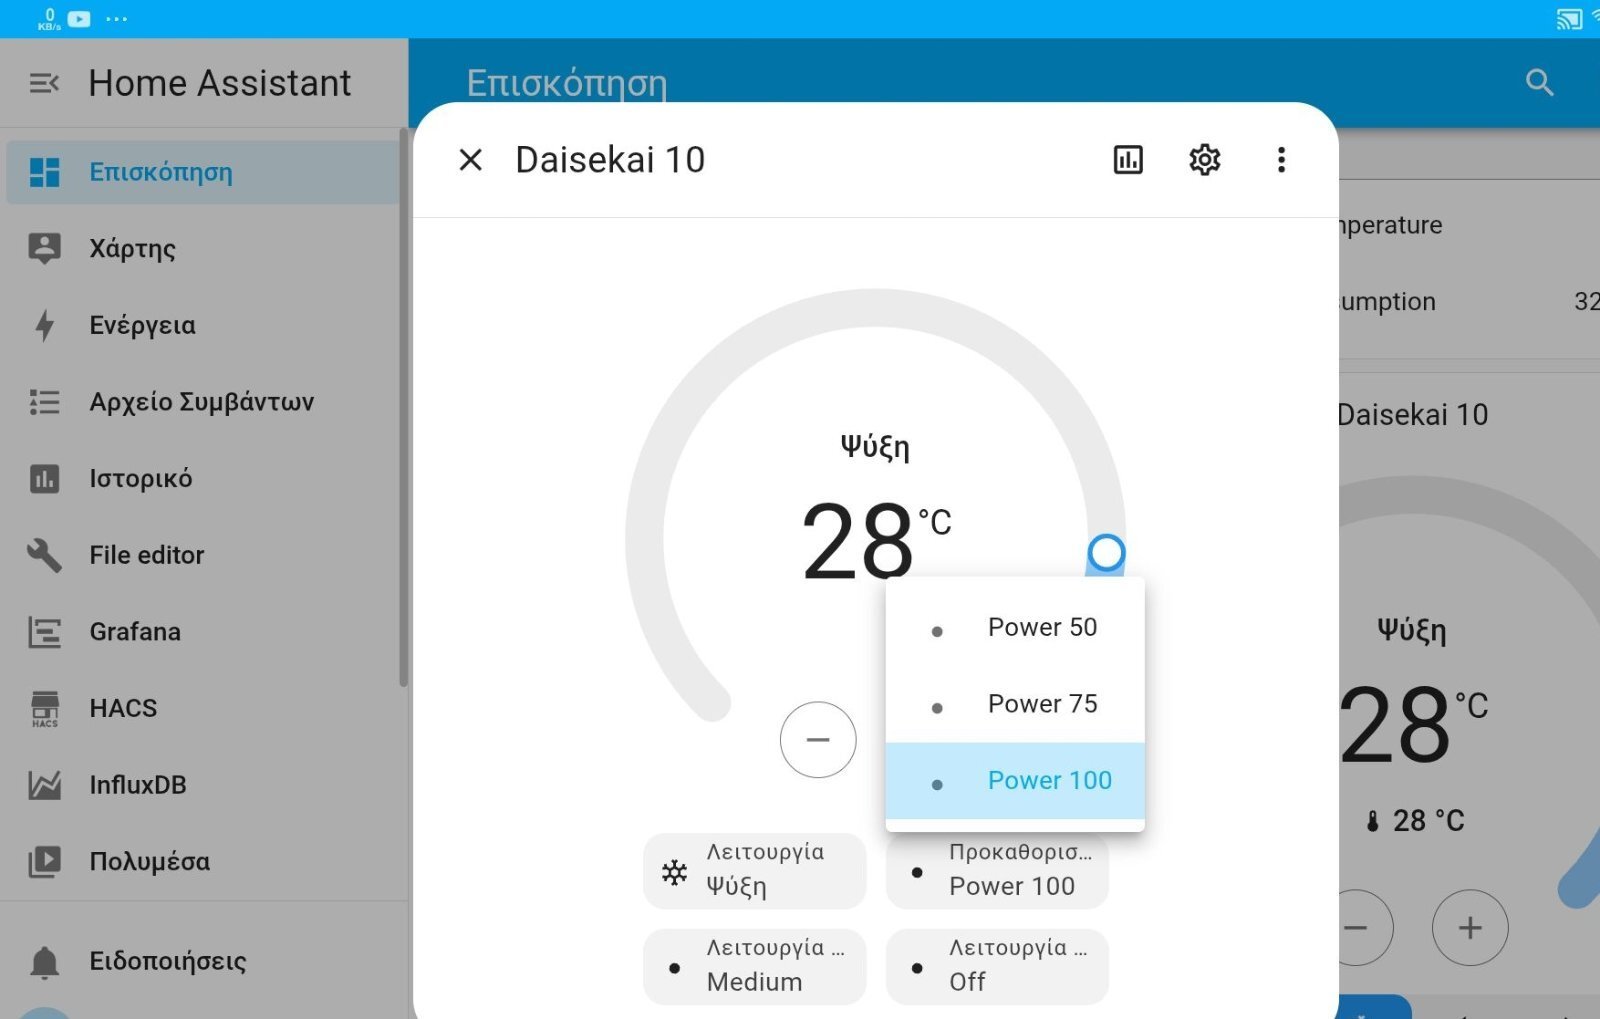The height and width of the screenshot is (1019, 1600).
Task: Go to File editor page
Action: (x=203, y=555)
